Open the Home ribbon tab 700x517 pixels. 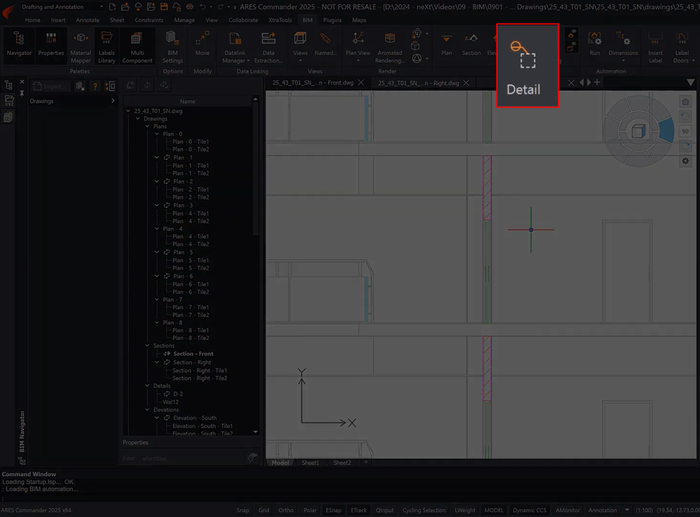click(x=32, y=20)
